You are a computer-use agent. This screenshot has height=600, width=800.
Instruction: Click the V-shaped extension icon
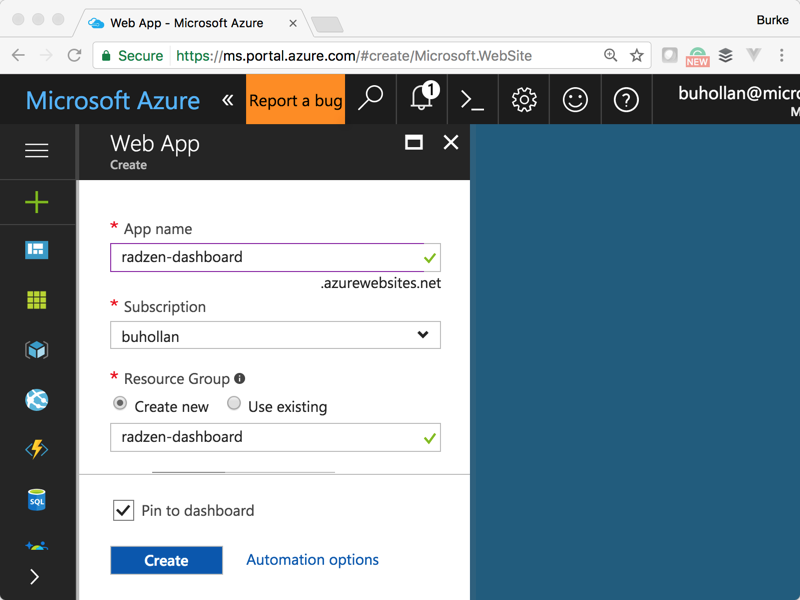(754, 55)
